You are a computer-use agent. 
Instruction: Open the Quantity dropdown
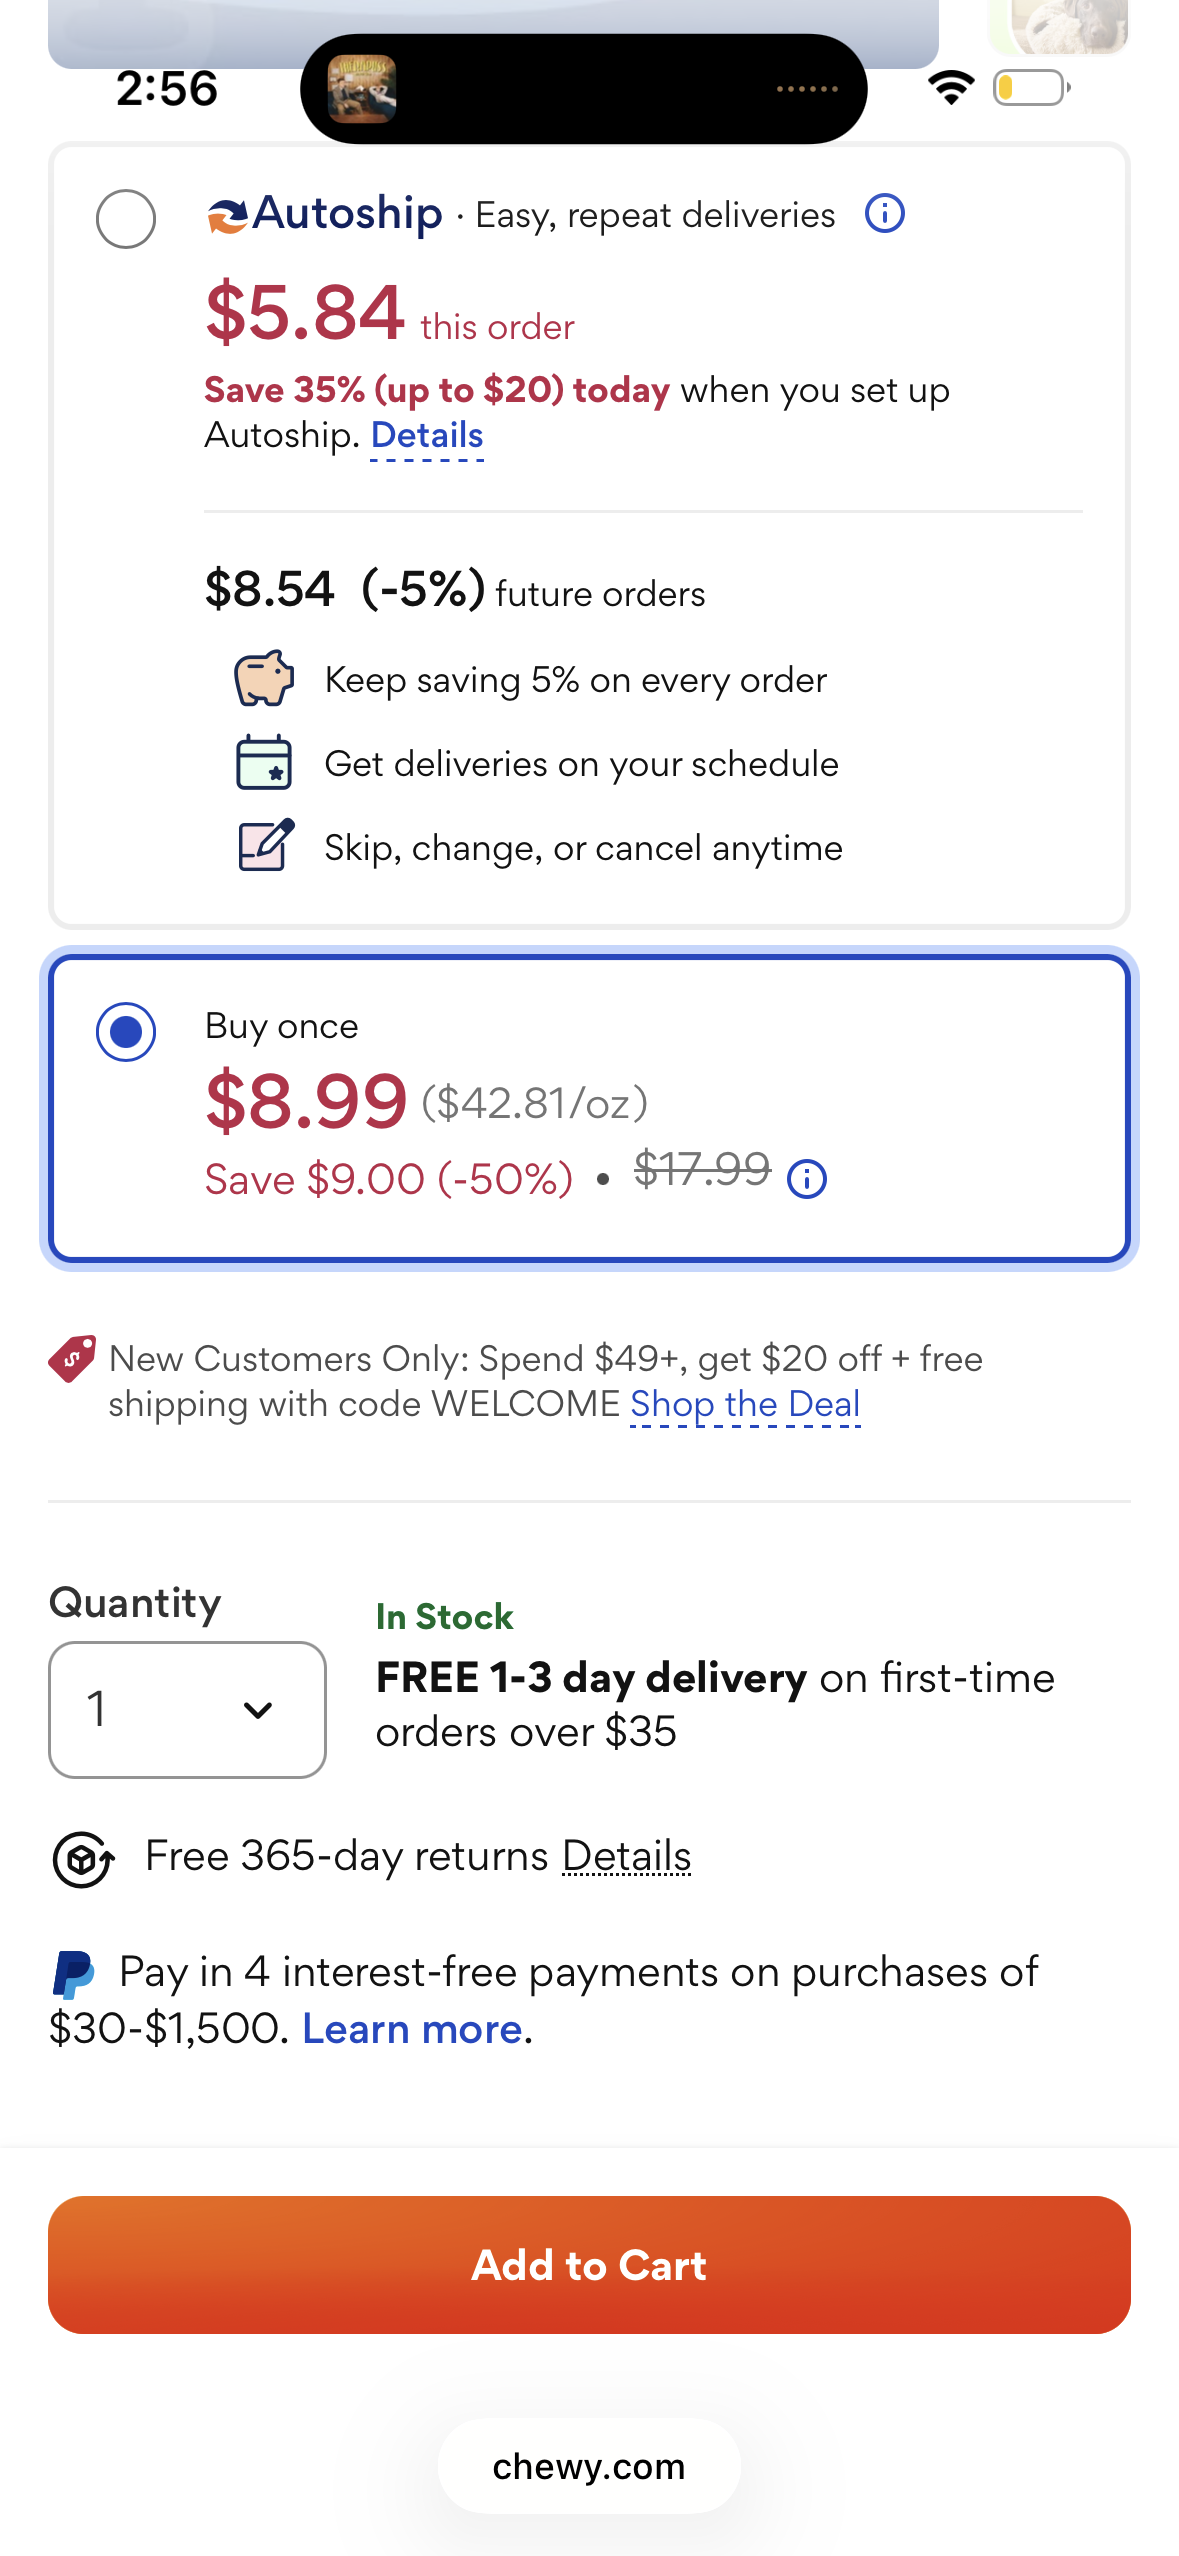point(187,1709)
